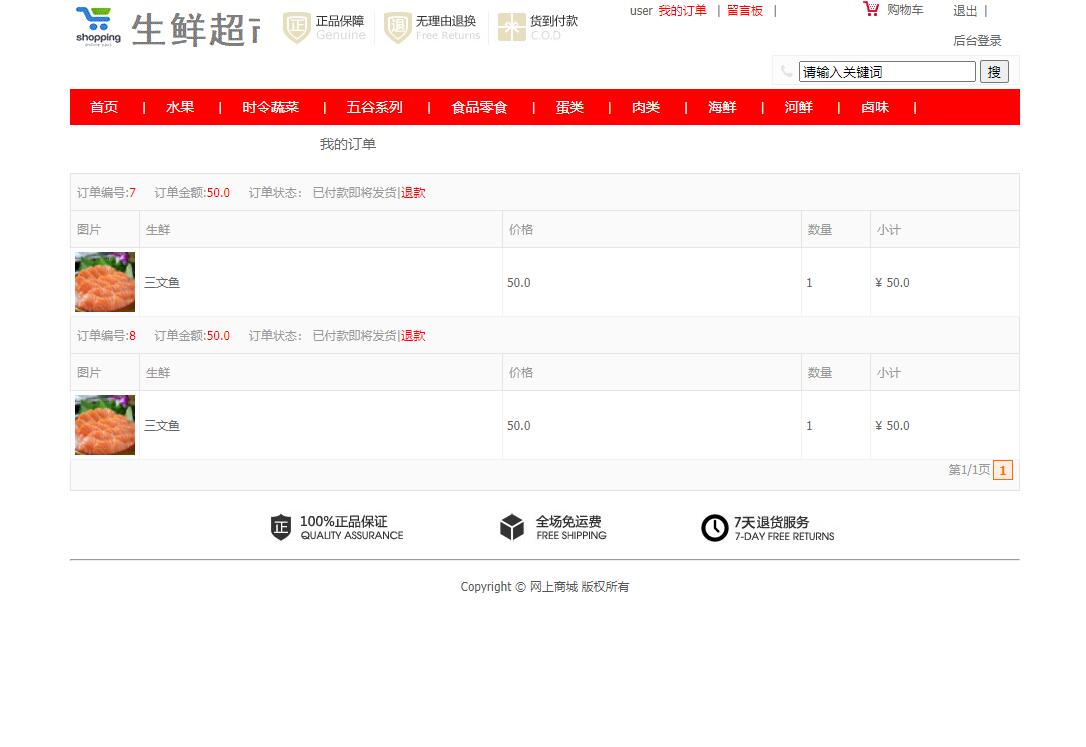Click the 留言板 message board link
1086x747 pixels.
point(745,10)
